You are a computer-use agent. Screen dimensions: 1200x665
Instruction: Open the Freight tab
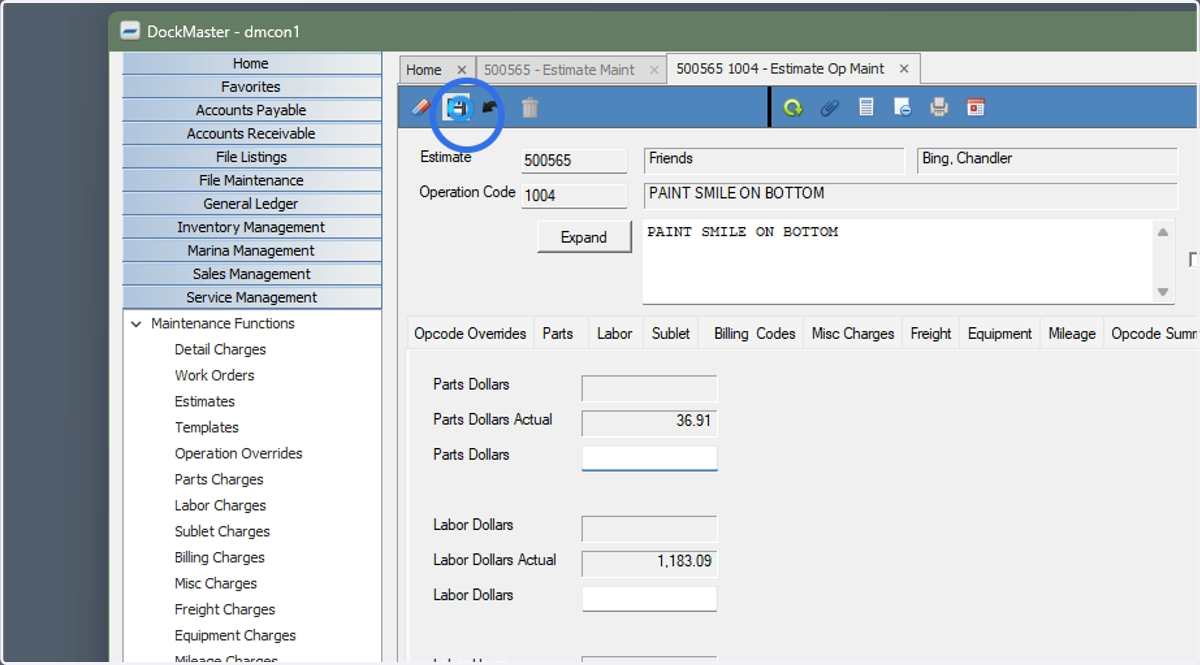click(x=931, y=334)
